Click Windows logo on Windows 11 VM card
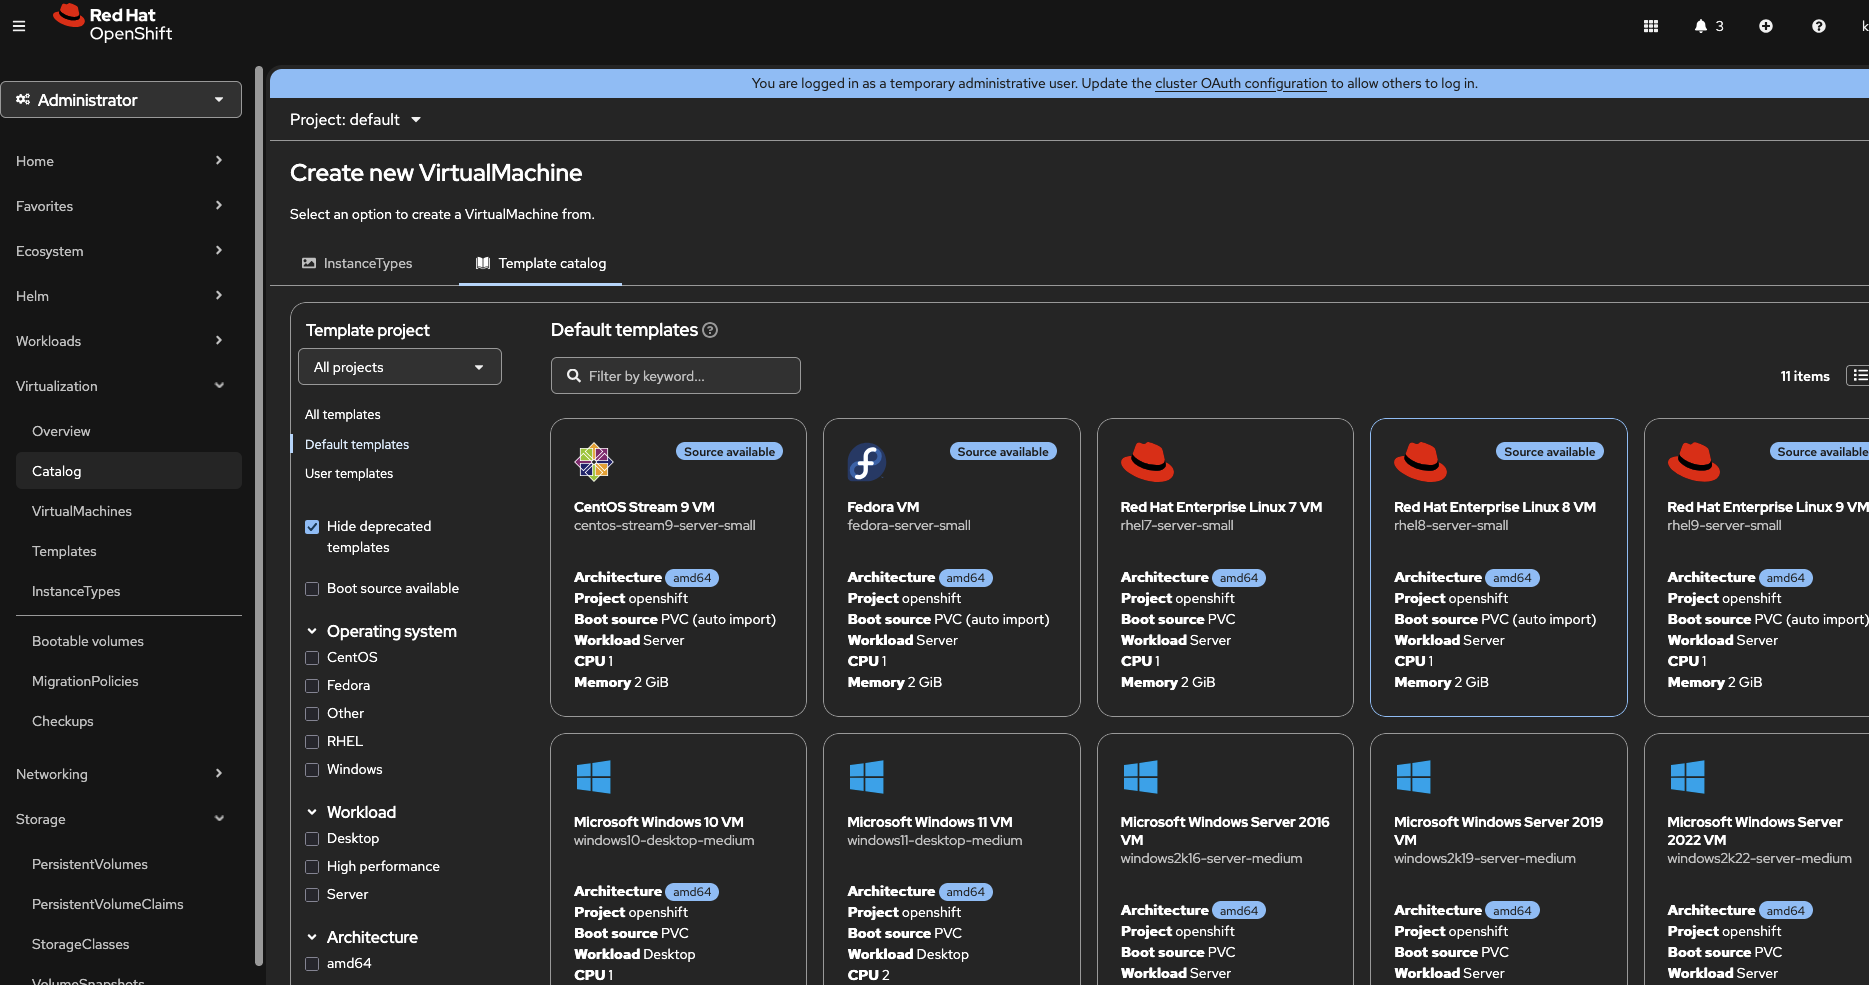 coord(866,777)
